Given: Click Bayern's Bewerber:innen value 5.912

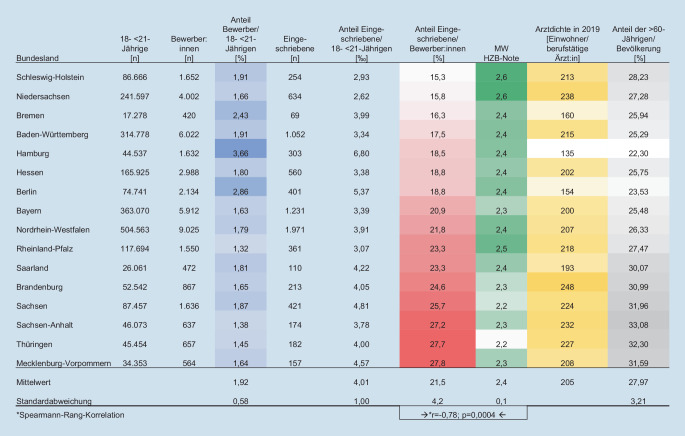Looking at the screenshot, I should [x=189, y=211].
